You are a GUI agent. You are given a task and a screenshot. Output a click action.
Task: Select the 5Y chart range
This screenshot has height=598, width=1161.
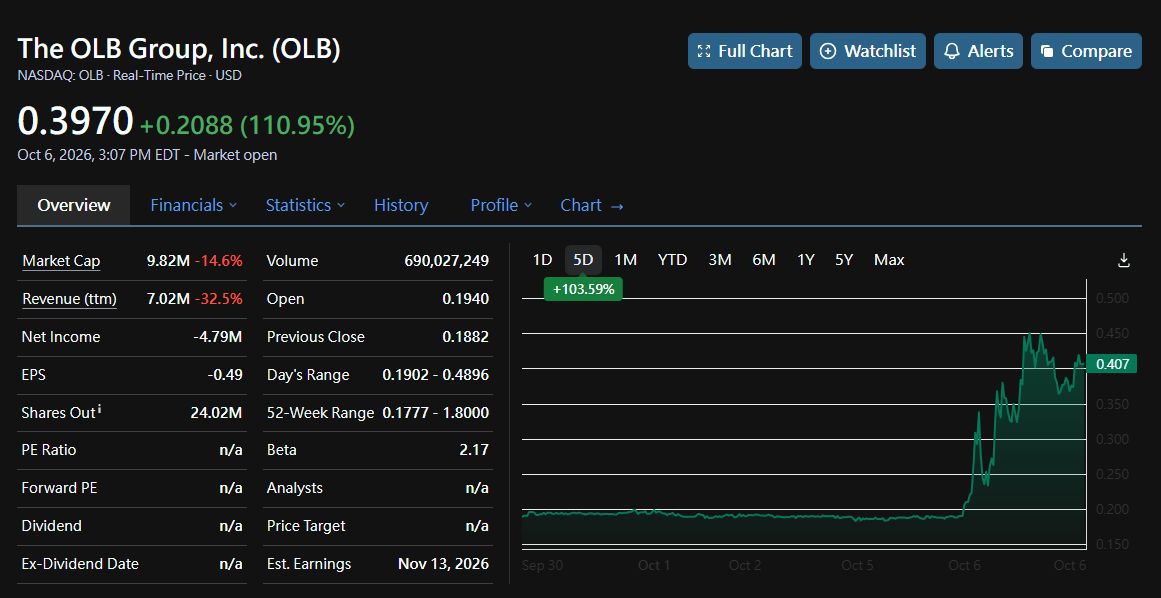pos(843,260)
